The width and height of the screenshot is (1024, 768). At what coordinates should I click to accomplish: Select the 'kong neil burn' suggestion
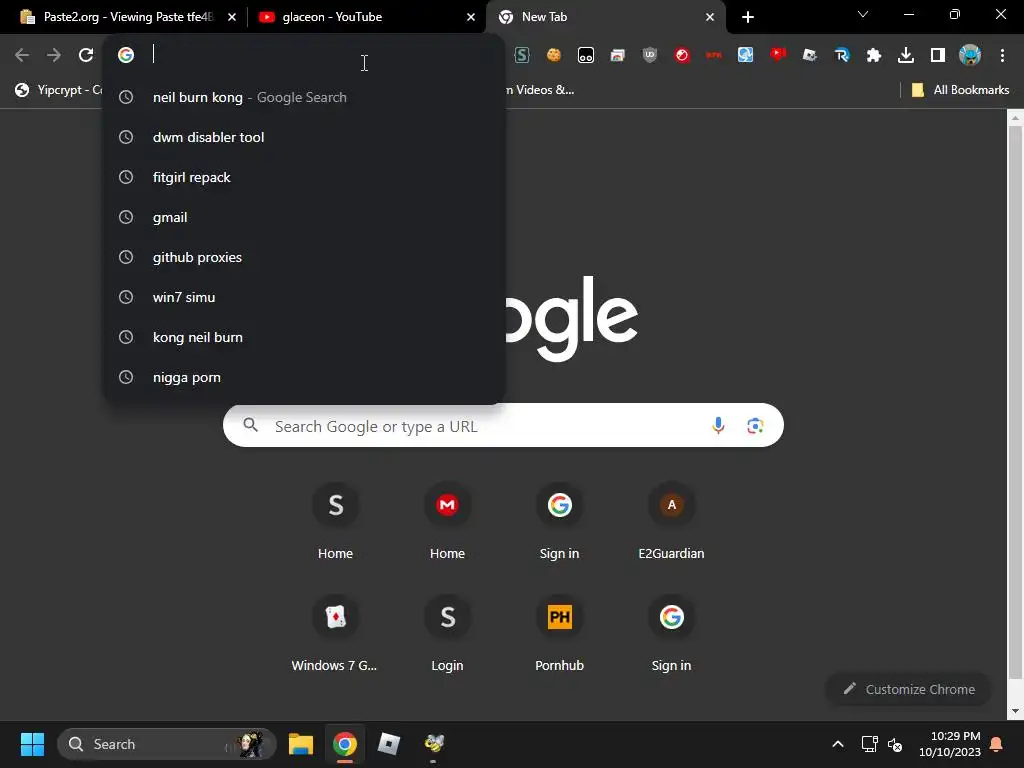304,337
